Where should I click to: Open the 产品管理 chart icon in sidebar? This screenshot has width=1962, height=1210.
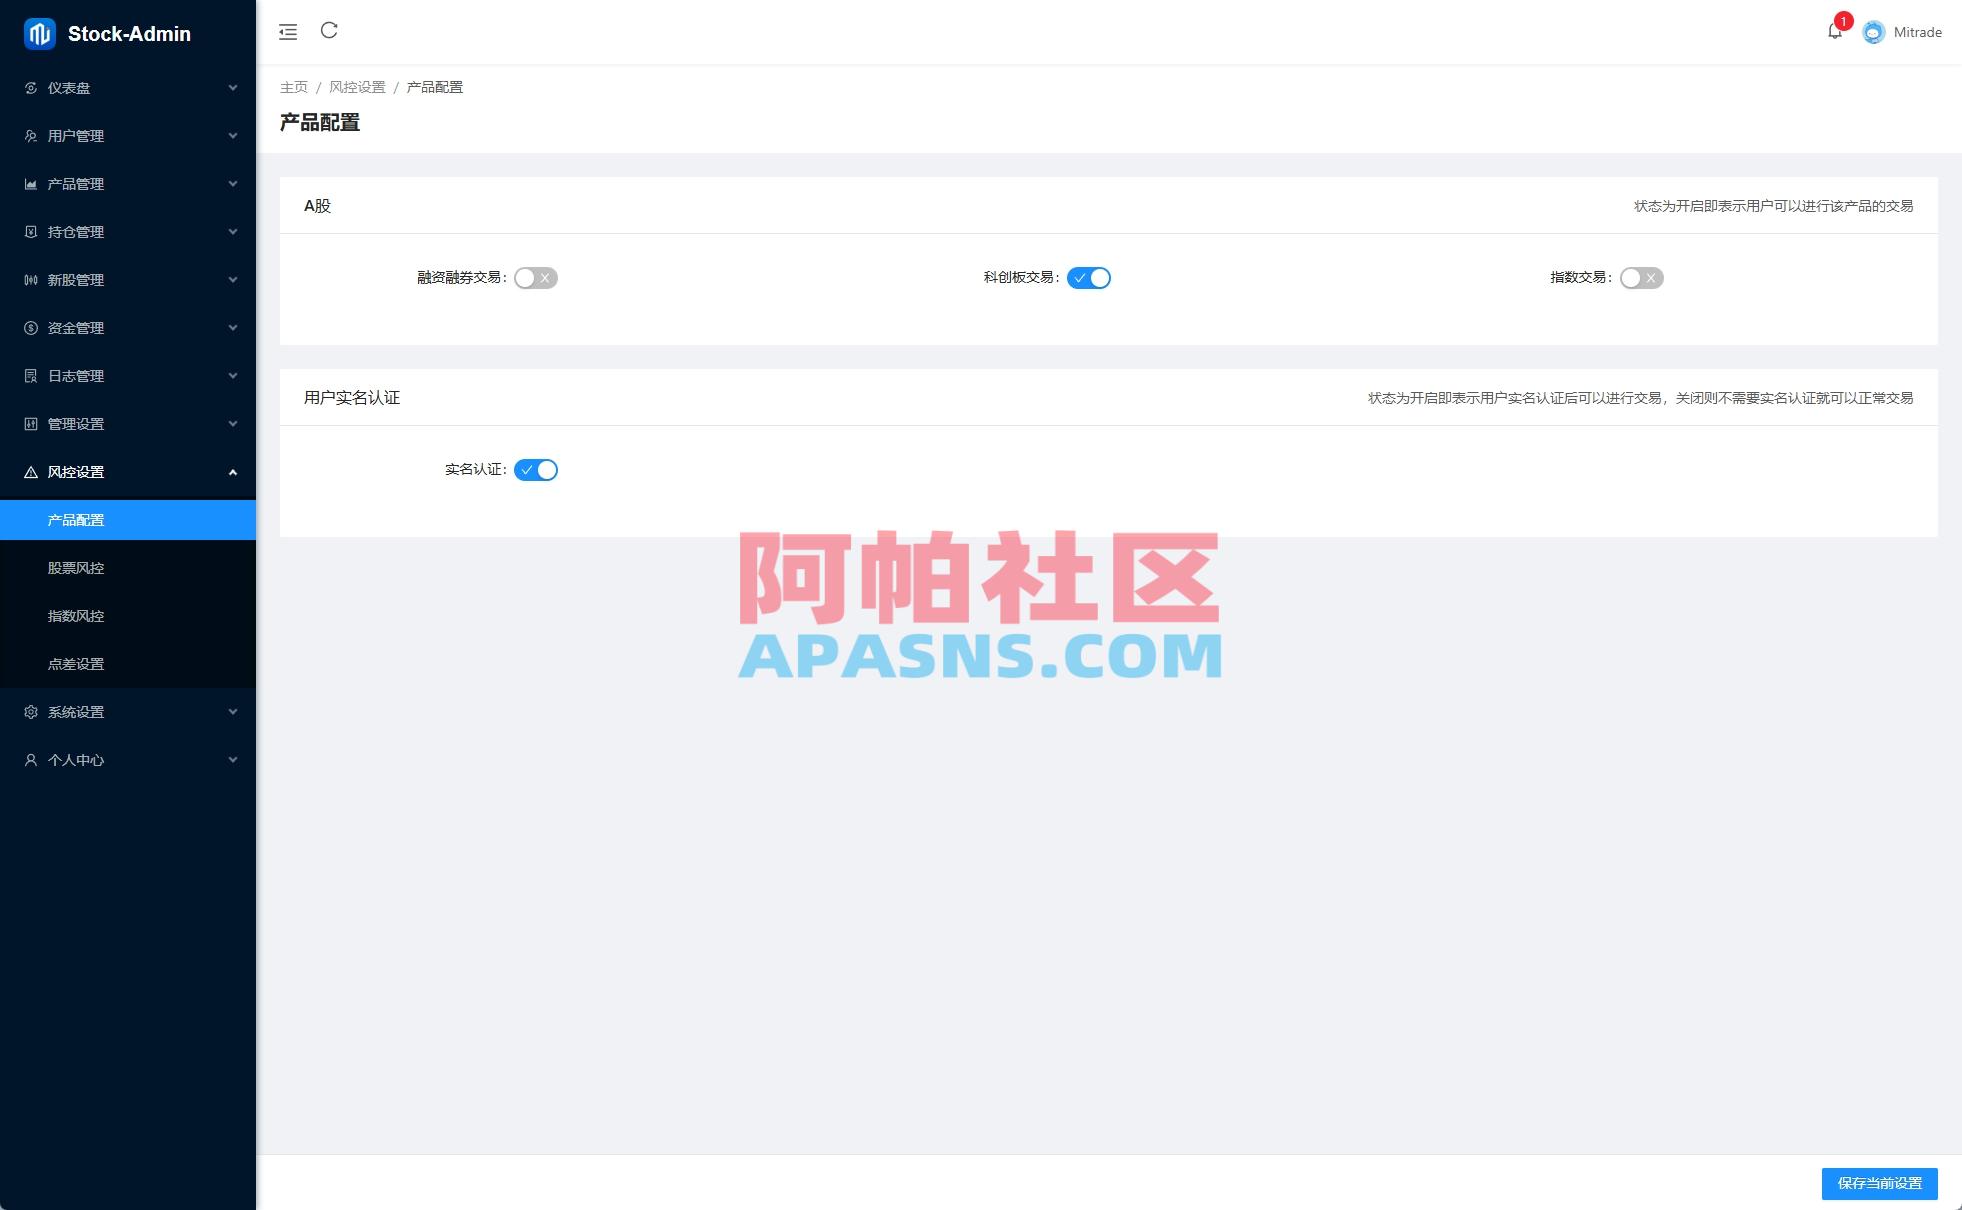click(x=29, y=184)
